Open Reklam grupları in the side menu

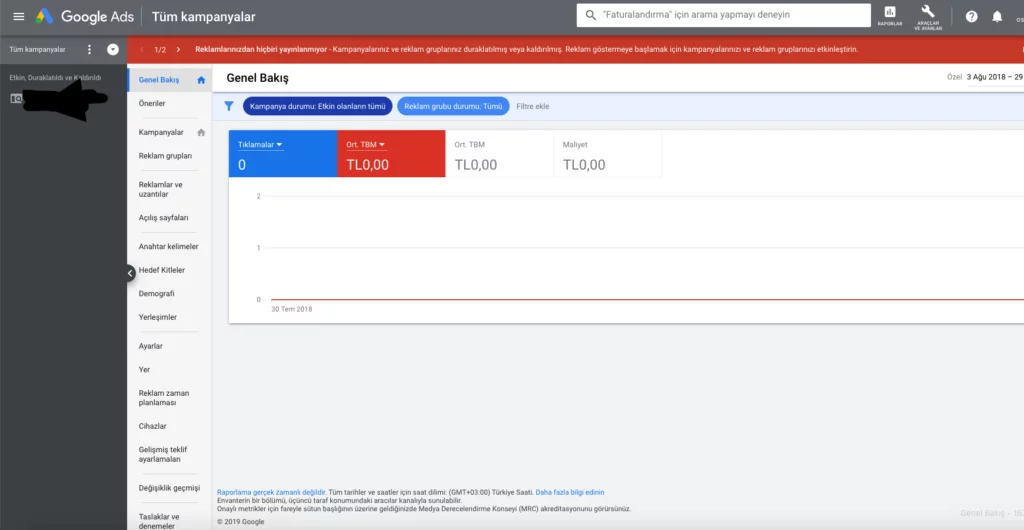(x=165, y=156)
